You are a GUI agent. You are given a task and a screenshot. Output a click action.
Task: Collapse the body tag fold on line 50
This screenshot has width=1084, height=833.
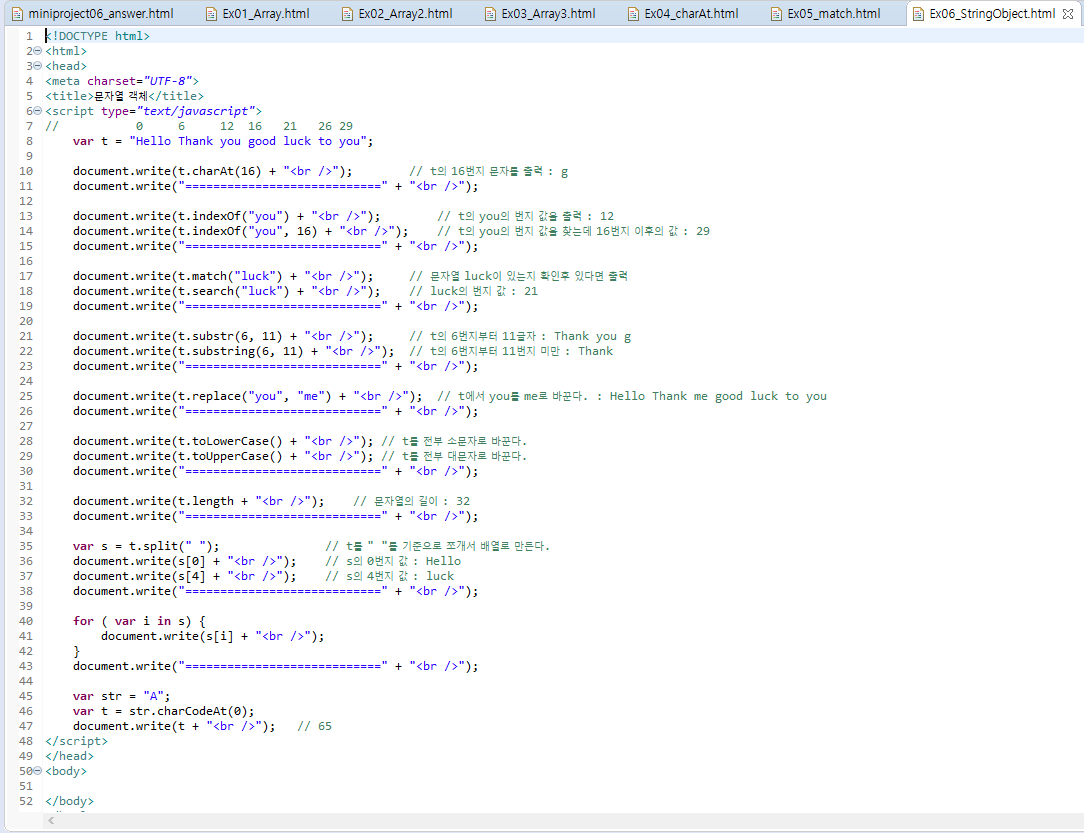point(38,771)
